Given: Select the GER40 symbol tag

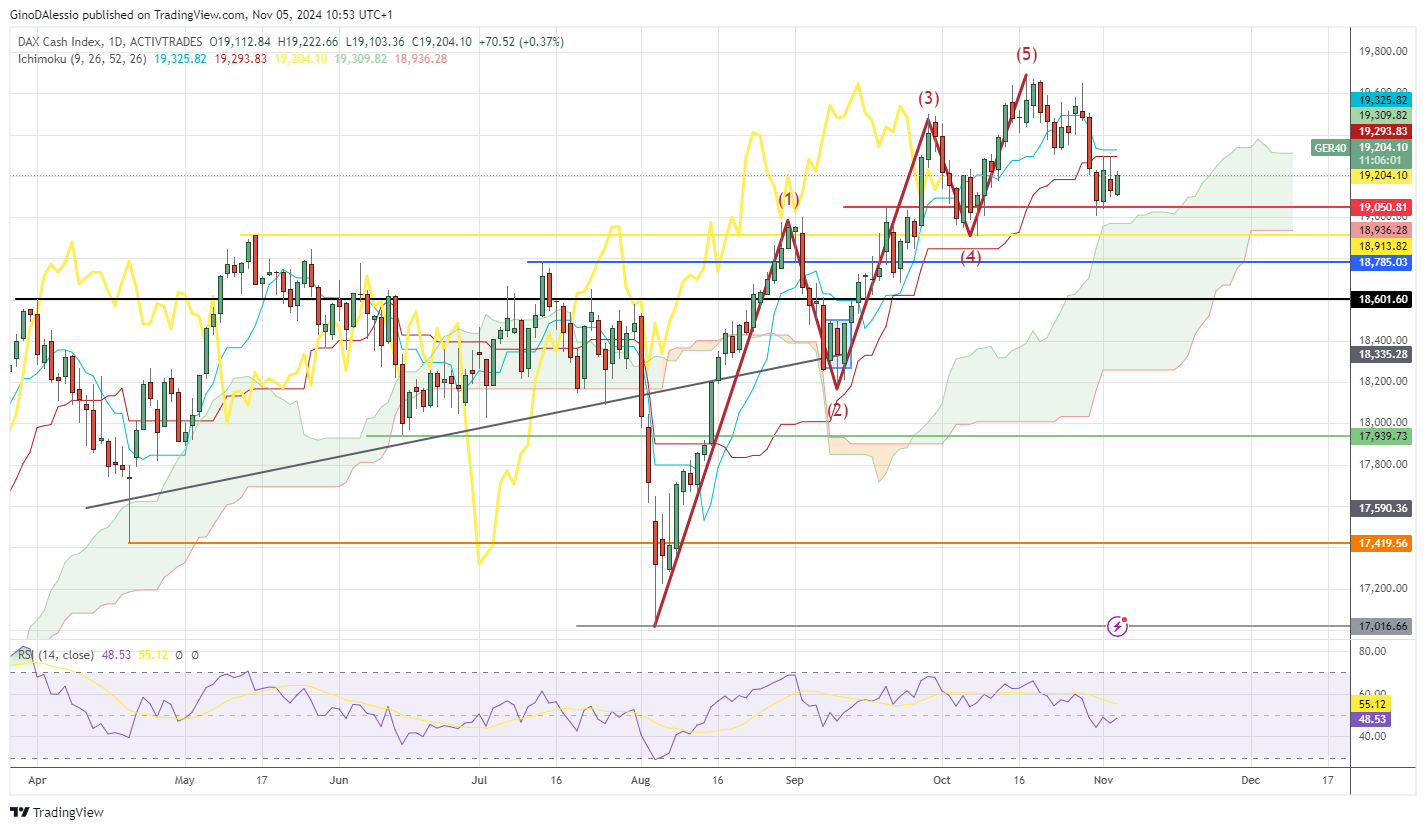Looking at the screenshot, I should click(x=1329, y=148).
